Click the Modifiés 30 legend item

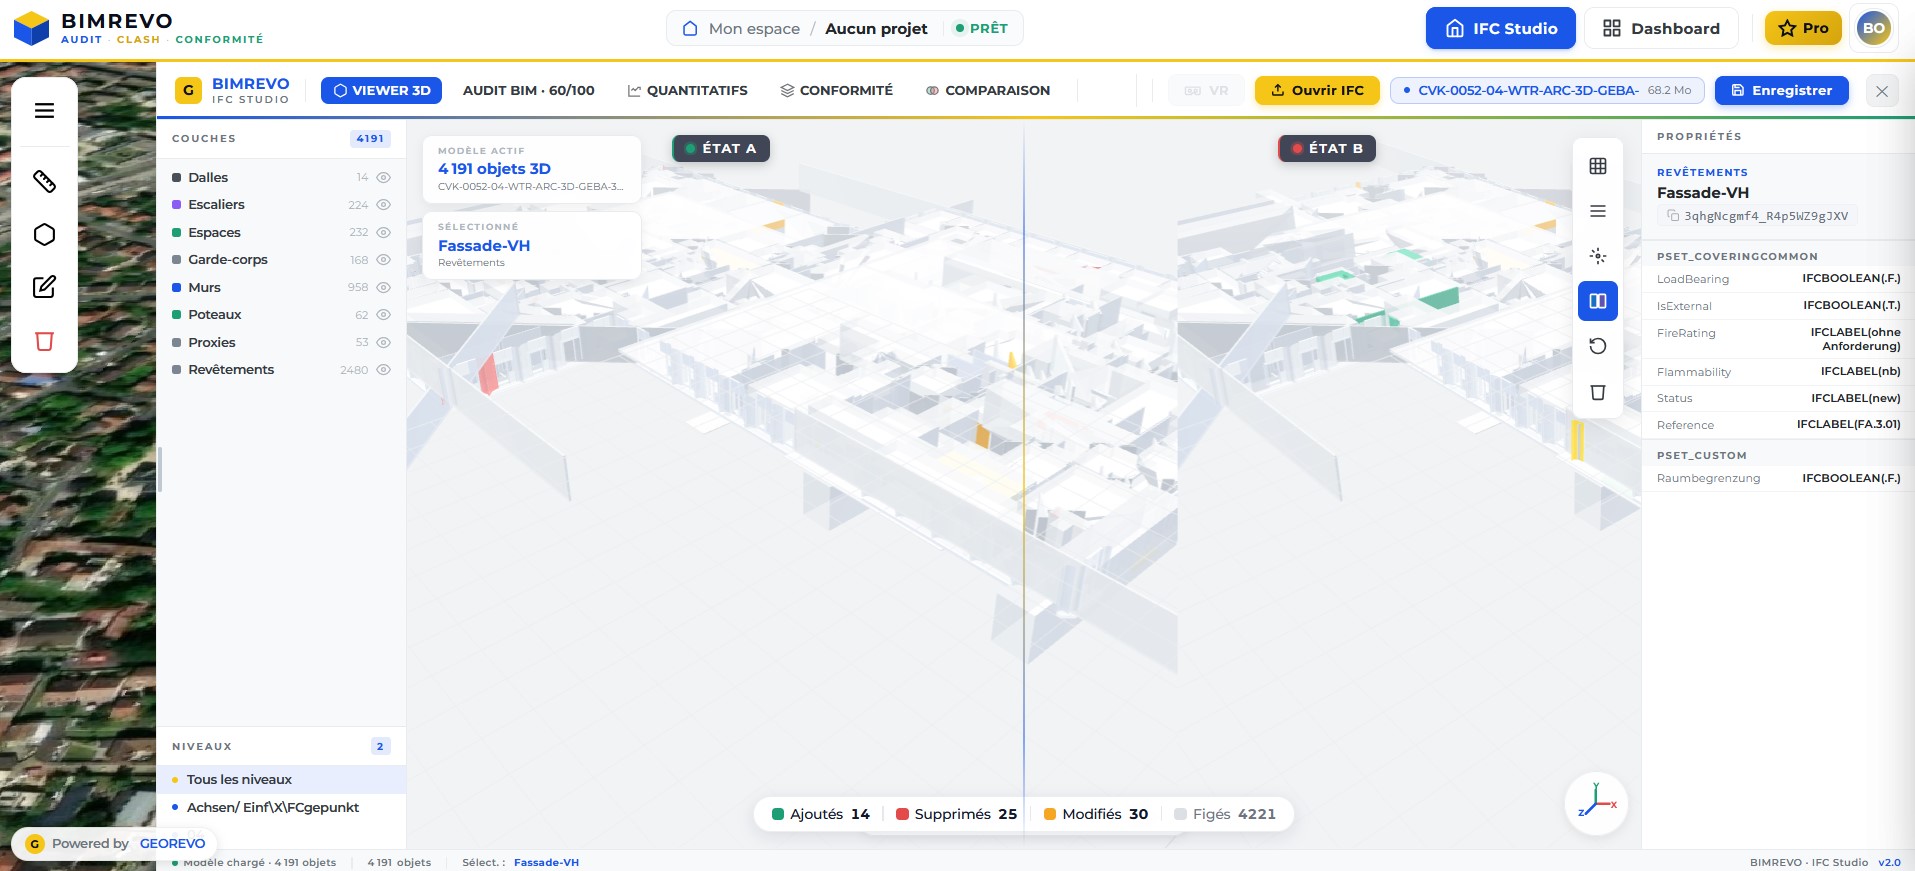[x=1095, y=814]
